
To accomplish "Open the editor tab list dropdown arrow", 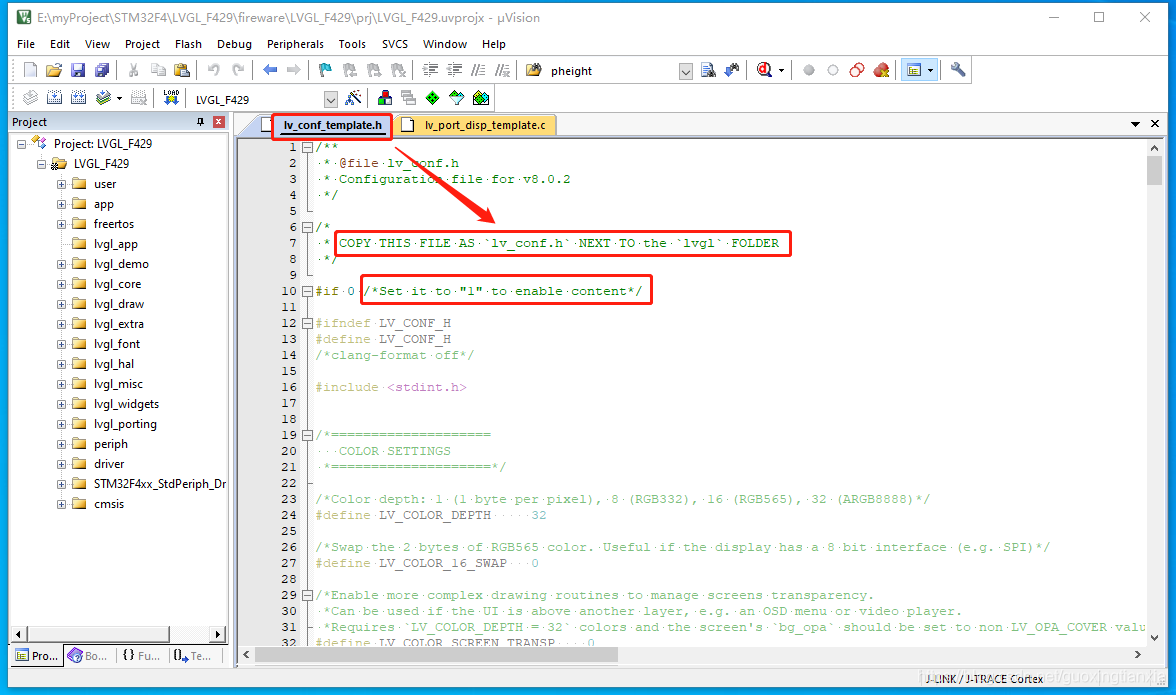I will point(1136,124).
